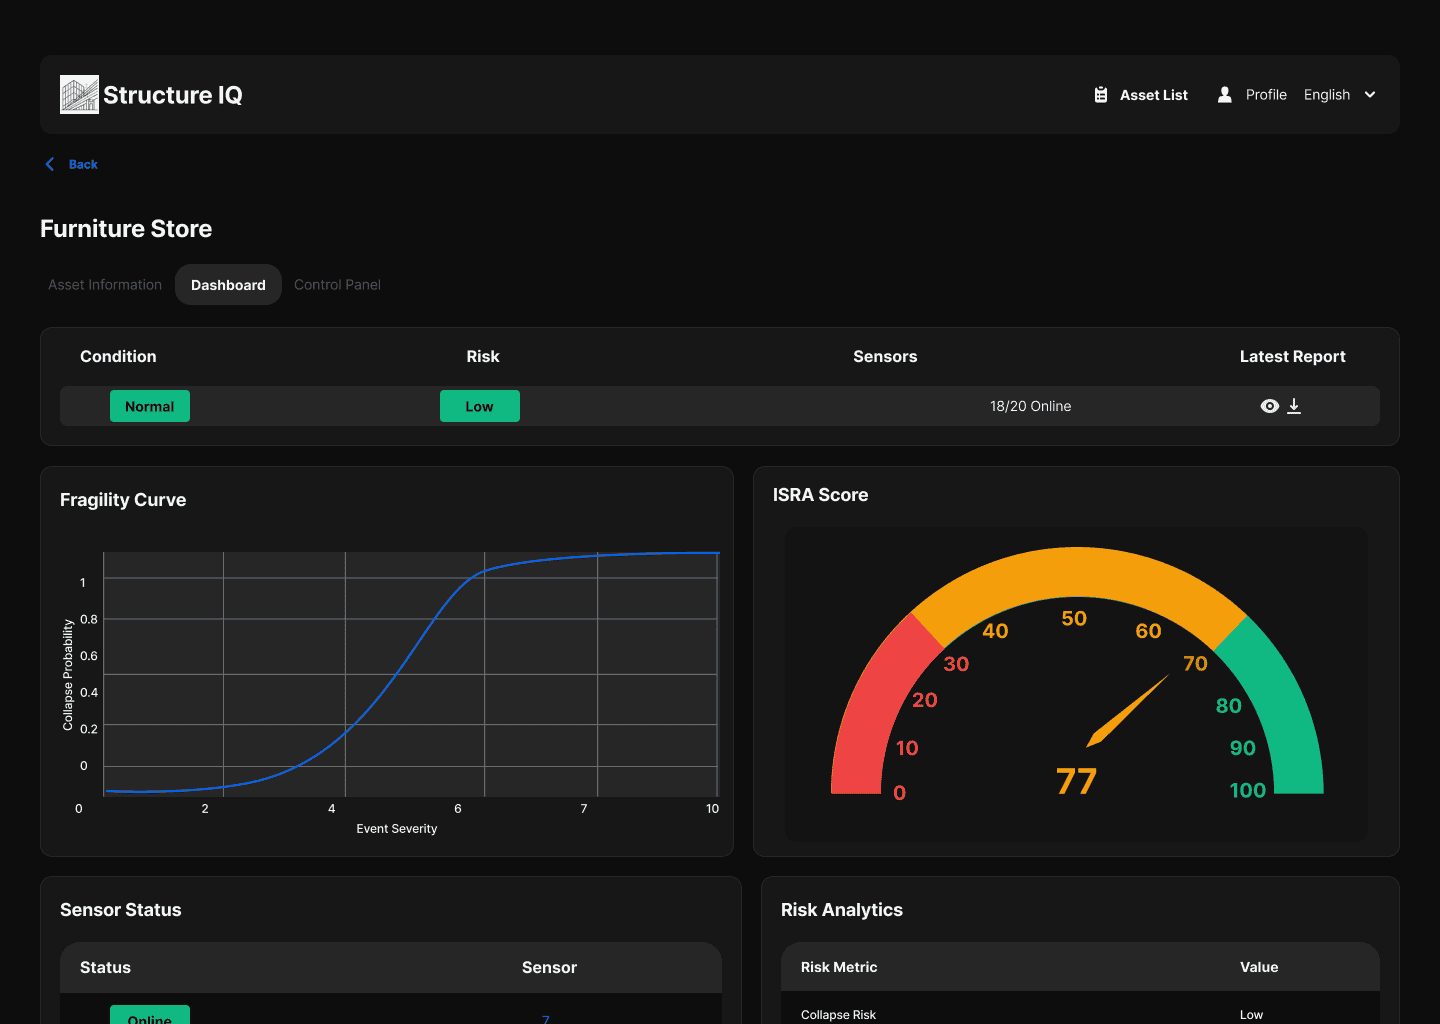Screen dimensions: 1440x1024
Task: Open Asset List clipboard icon
Action: tap(1101, 95)
